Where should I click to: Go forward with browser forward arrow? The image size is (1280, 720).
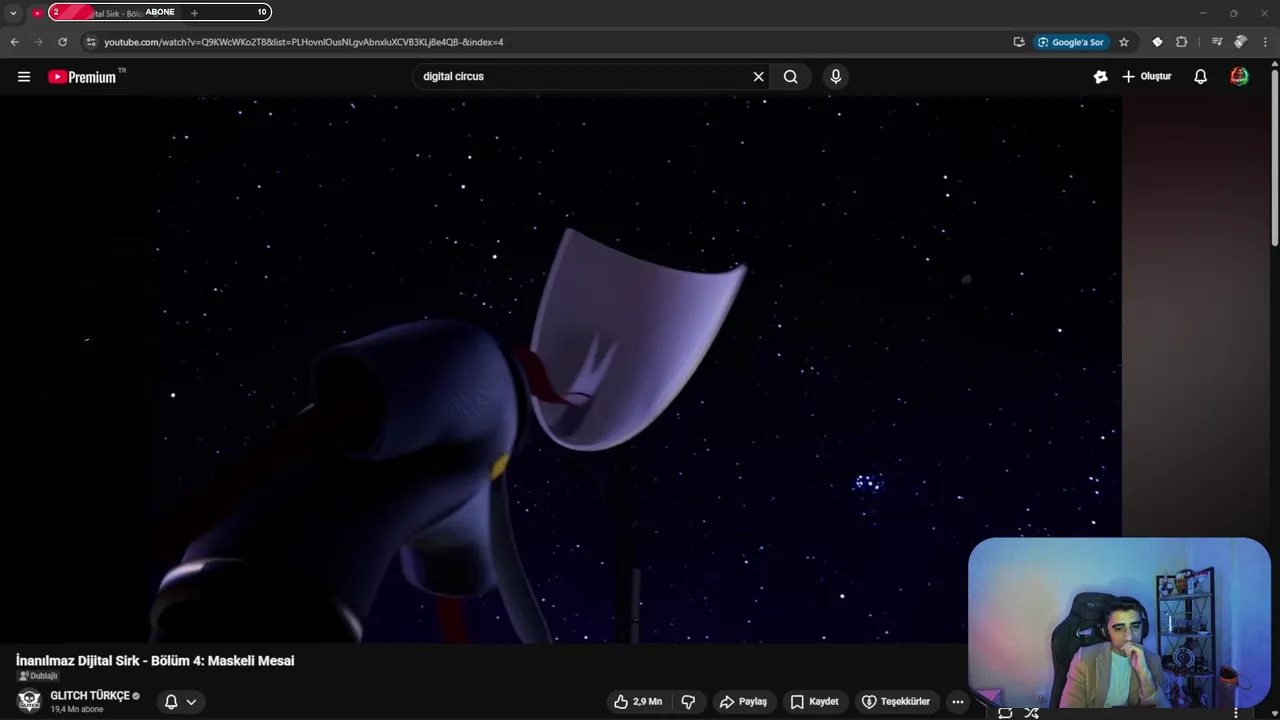(x=38, y=42)
